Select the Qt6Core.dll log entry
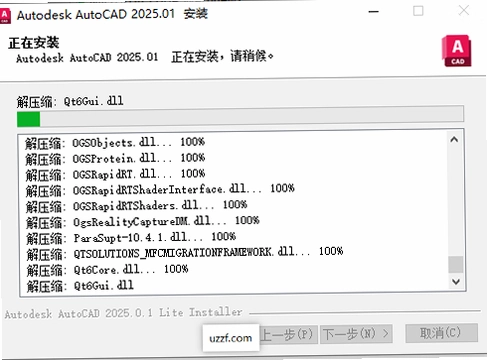Viewport: 487px width, 360px height. (108, 270)
